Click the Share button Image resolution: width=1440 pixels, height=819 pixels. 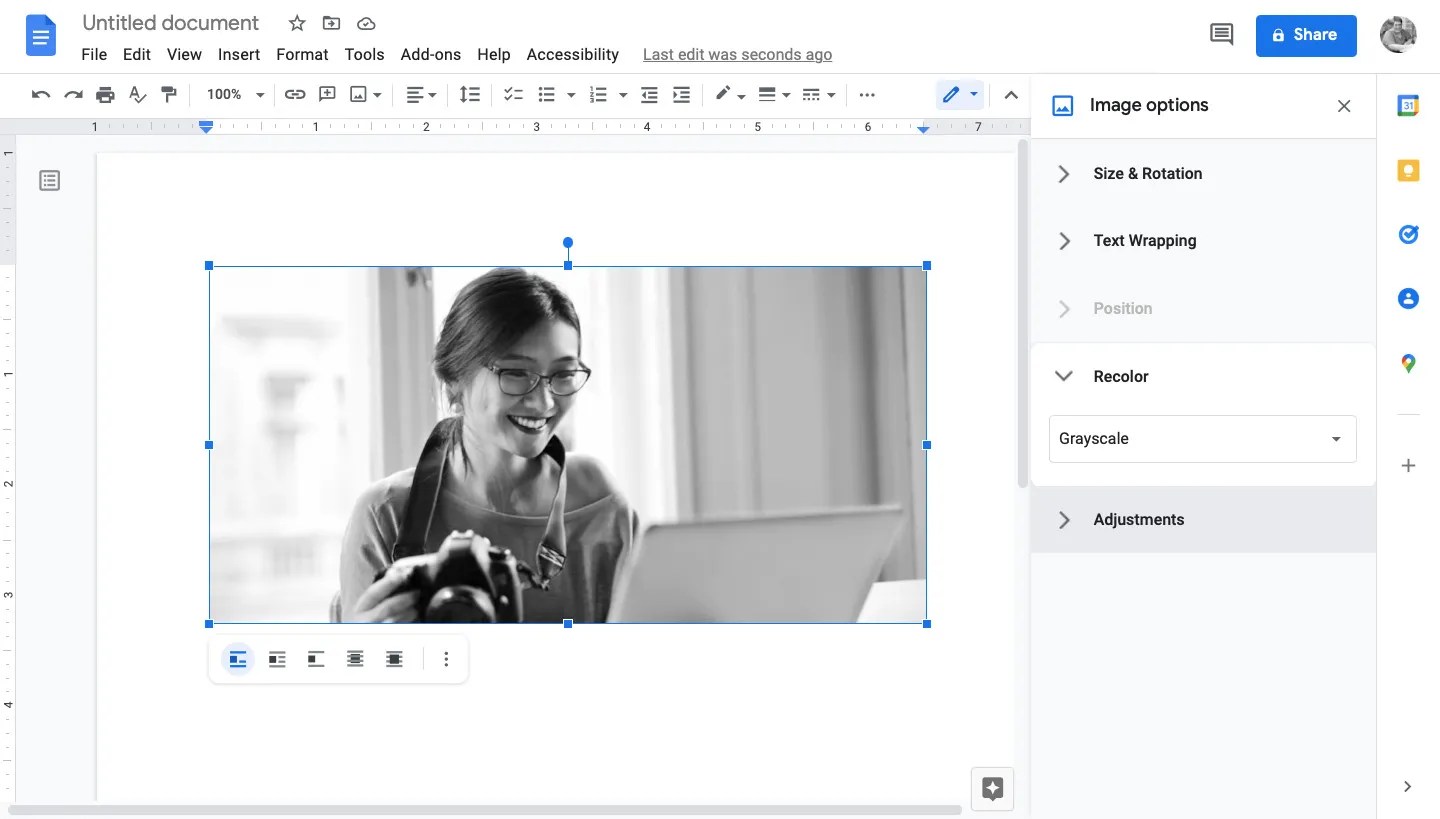(x=1306, y=36)
